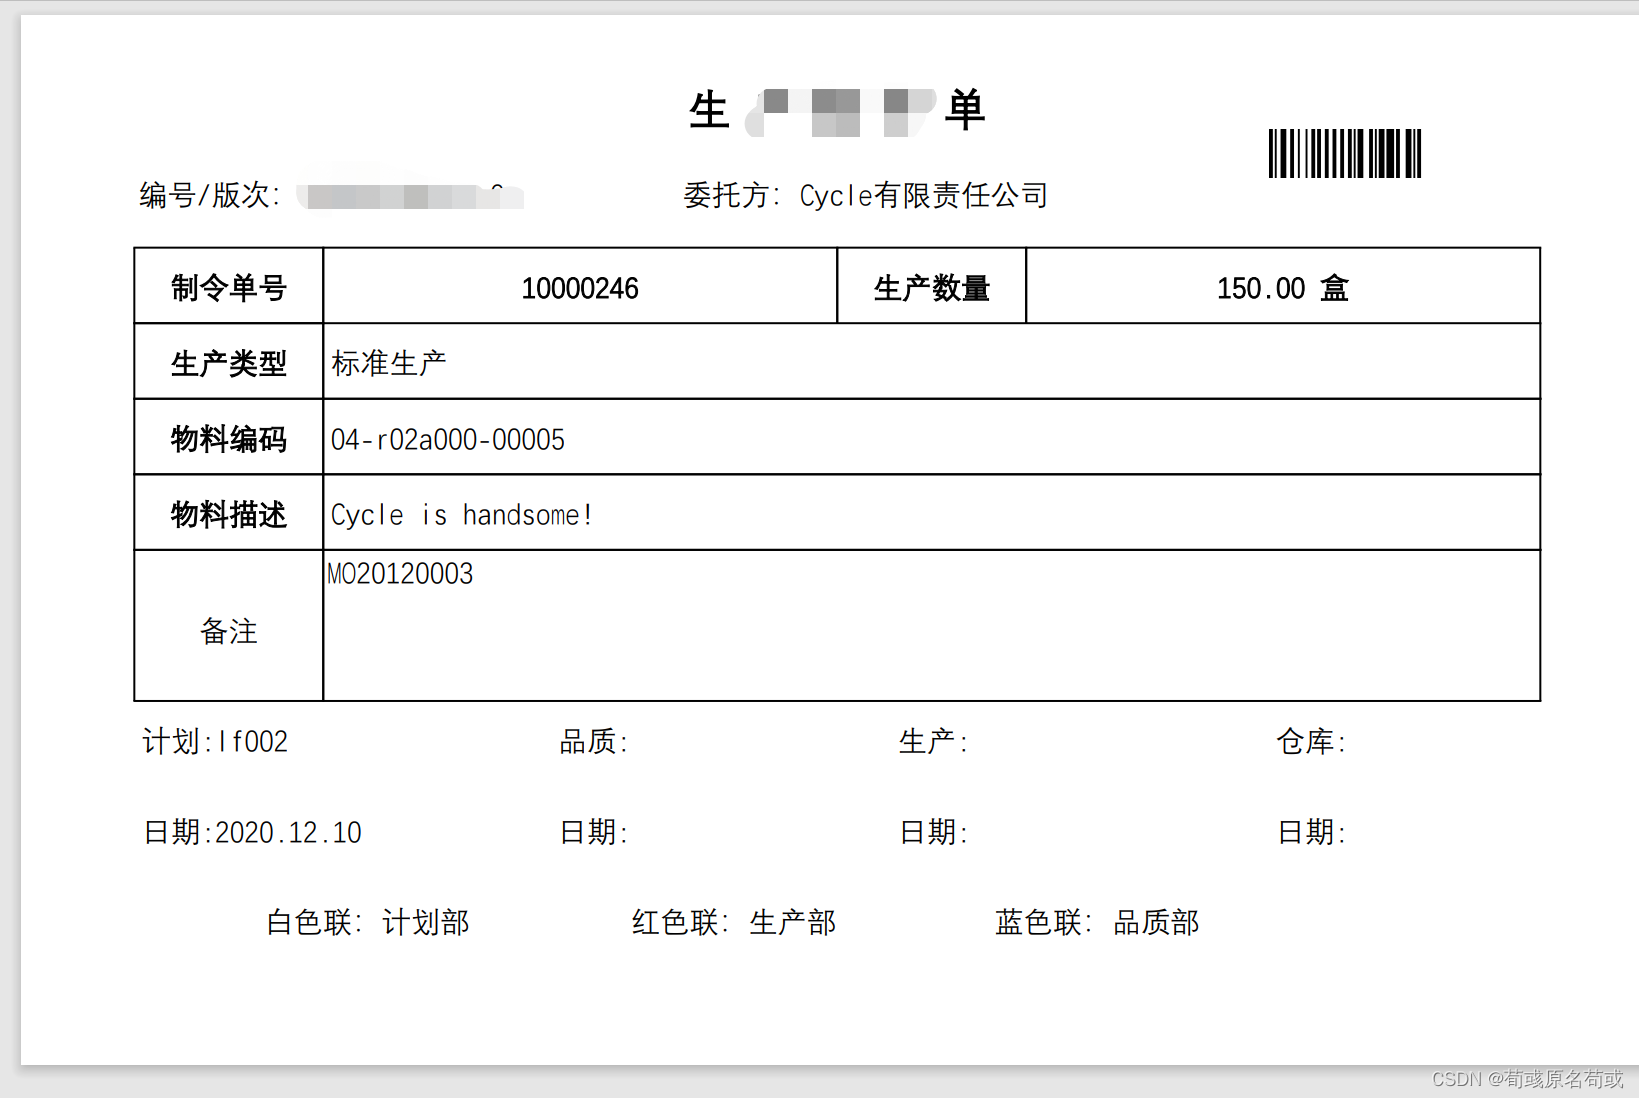The height and width of the screenshot is (1098, 1639).
Task: Click the 制令单号 header cell
Action: 229,286
